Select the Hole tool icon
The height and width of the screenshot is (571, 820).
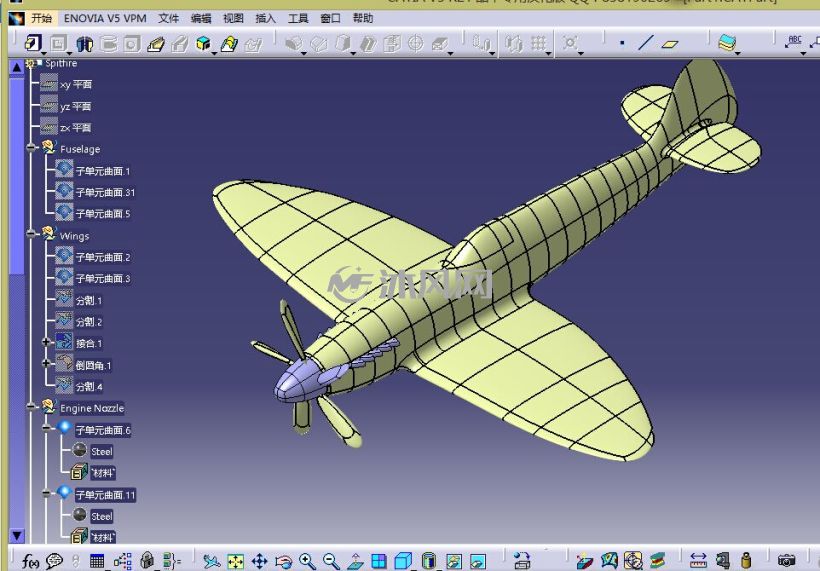(132, 43)
